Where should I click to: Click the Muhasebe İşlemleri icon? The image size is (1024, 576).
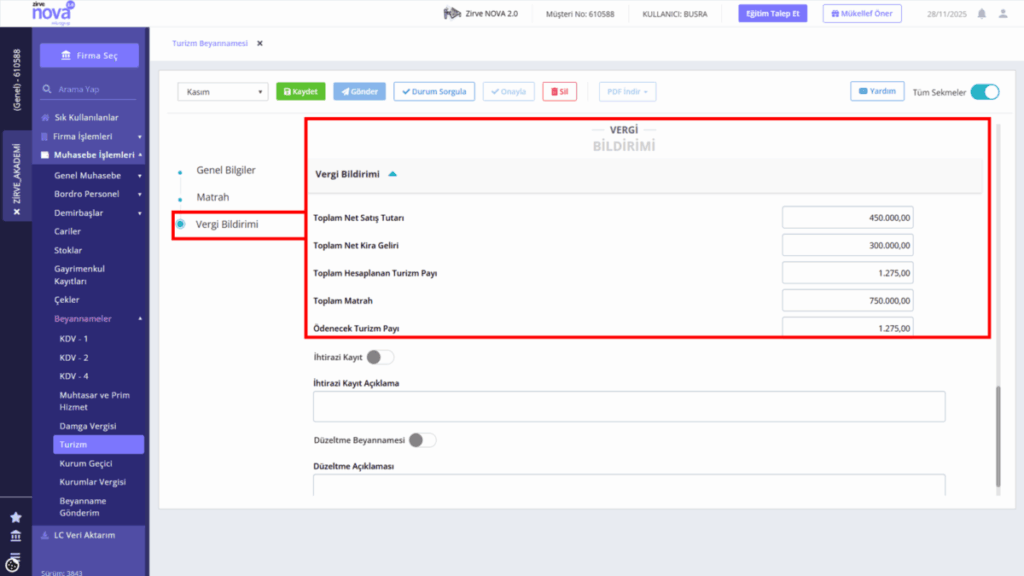[44, 155]
